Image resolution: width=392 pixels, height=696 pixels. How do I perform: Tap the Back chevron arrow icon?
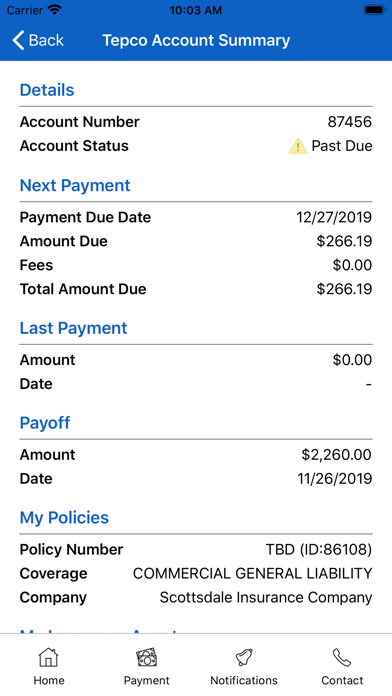coord(18,40)
